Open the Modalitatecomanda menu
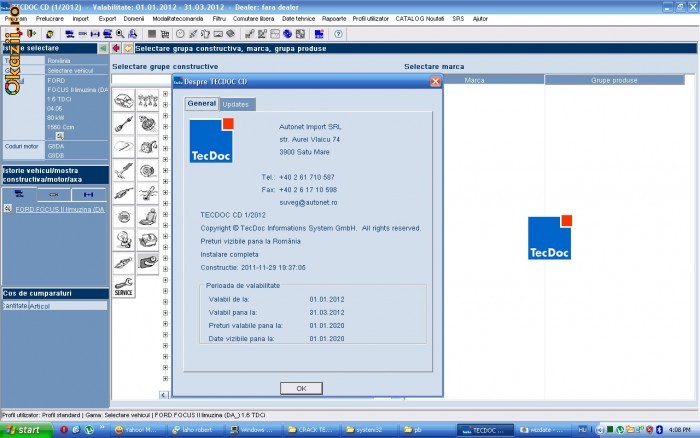This screenshot has width=700, height=438. tap(178, 19)
